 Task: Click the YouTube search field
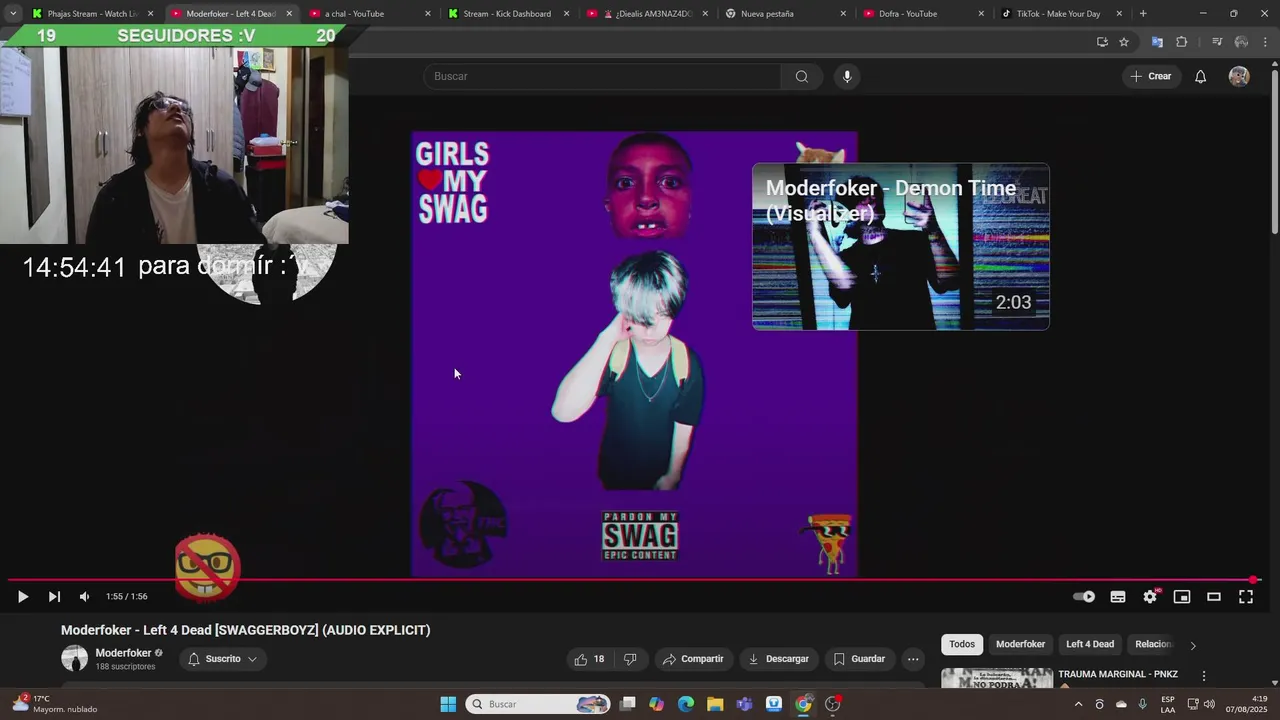click(602, 76)
